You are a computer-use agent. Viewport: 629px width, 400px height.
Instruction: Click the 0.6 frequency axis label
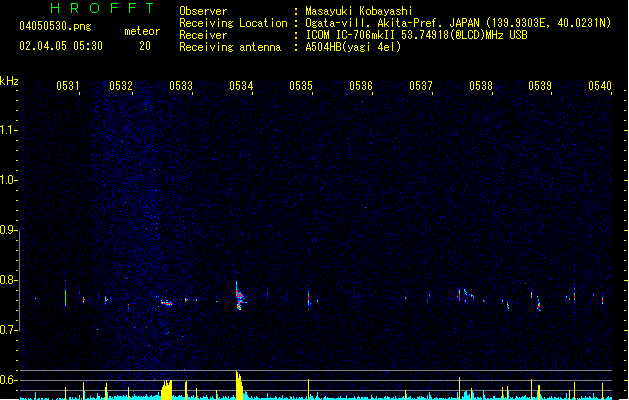pyautogui.click(x=8, y=380)
